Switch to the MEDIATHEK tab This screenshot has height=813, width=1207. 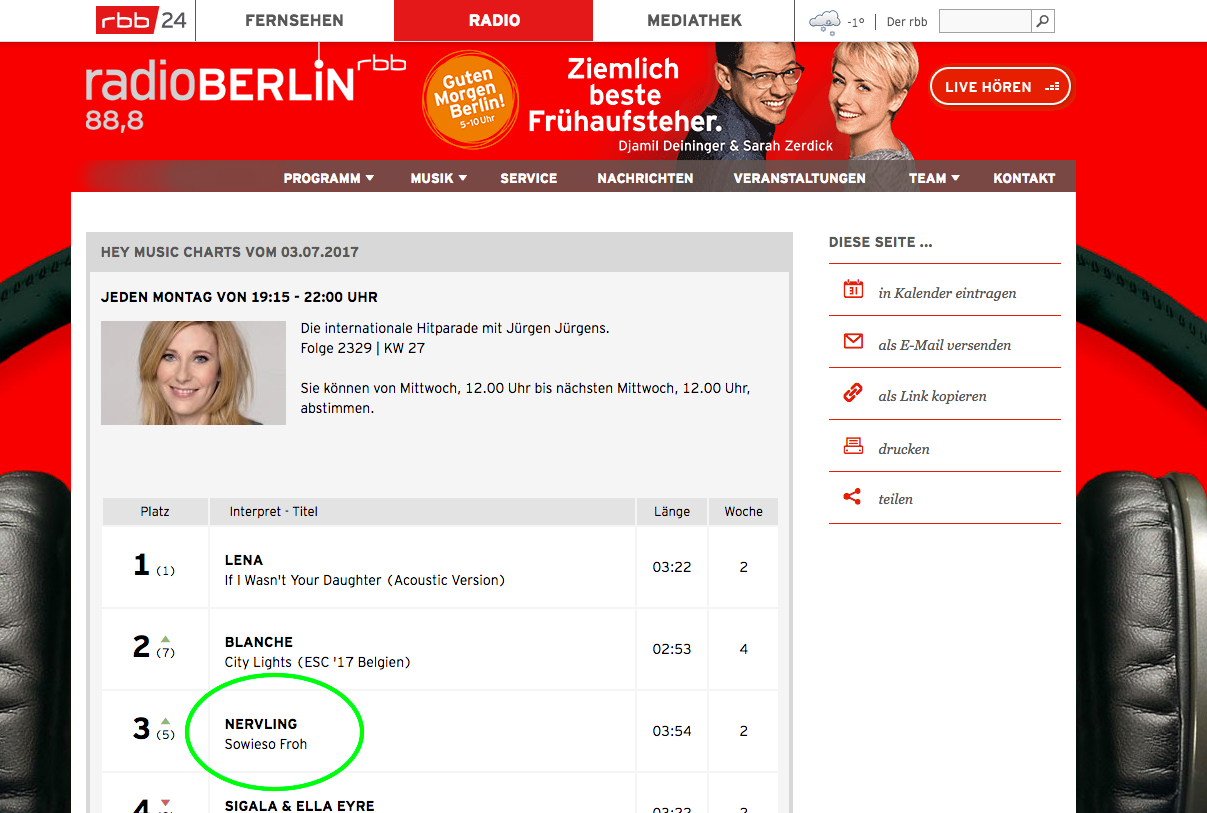pyautogui.click(x=694, y=20)
